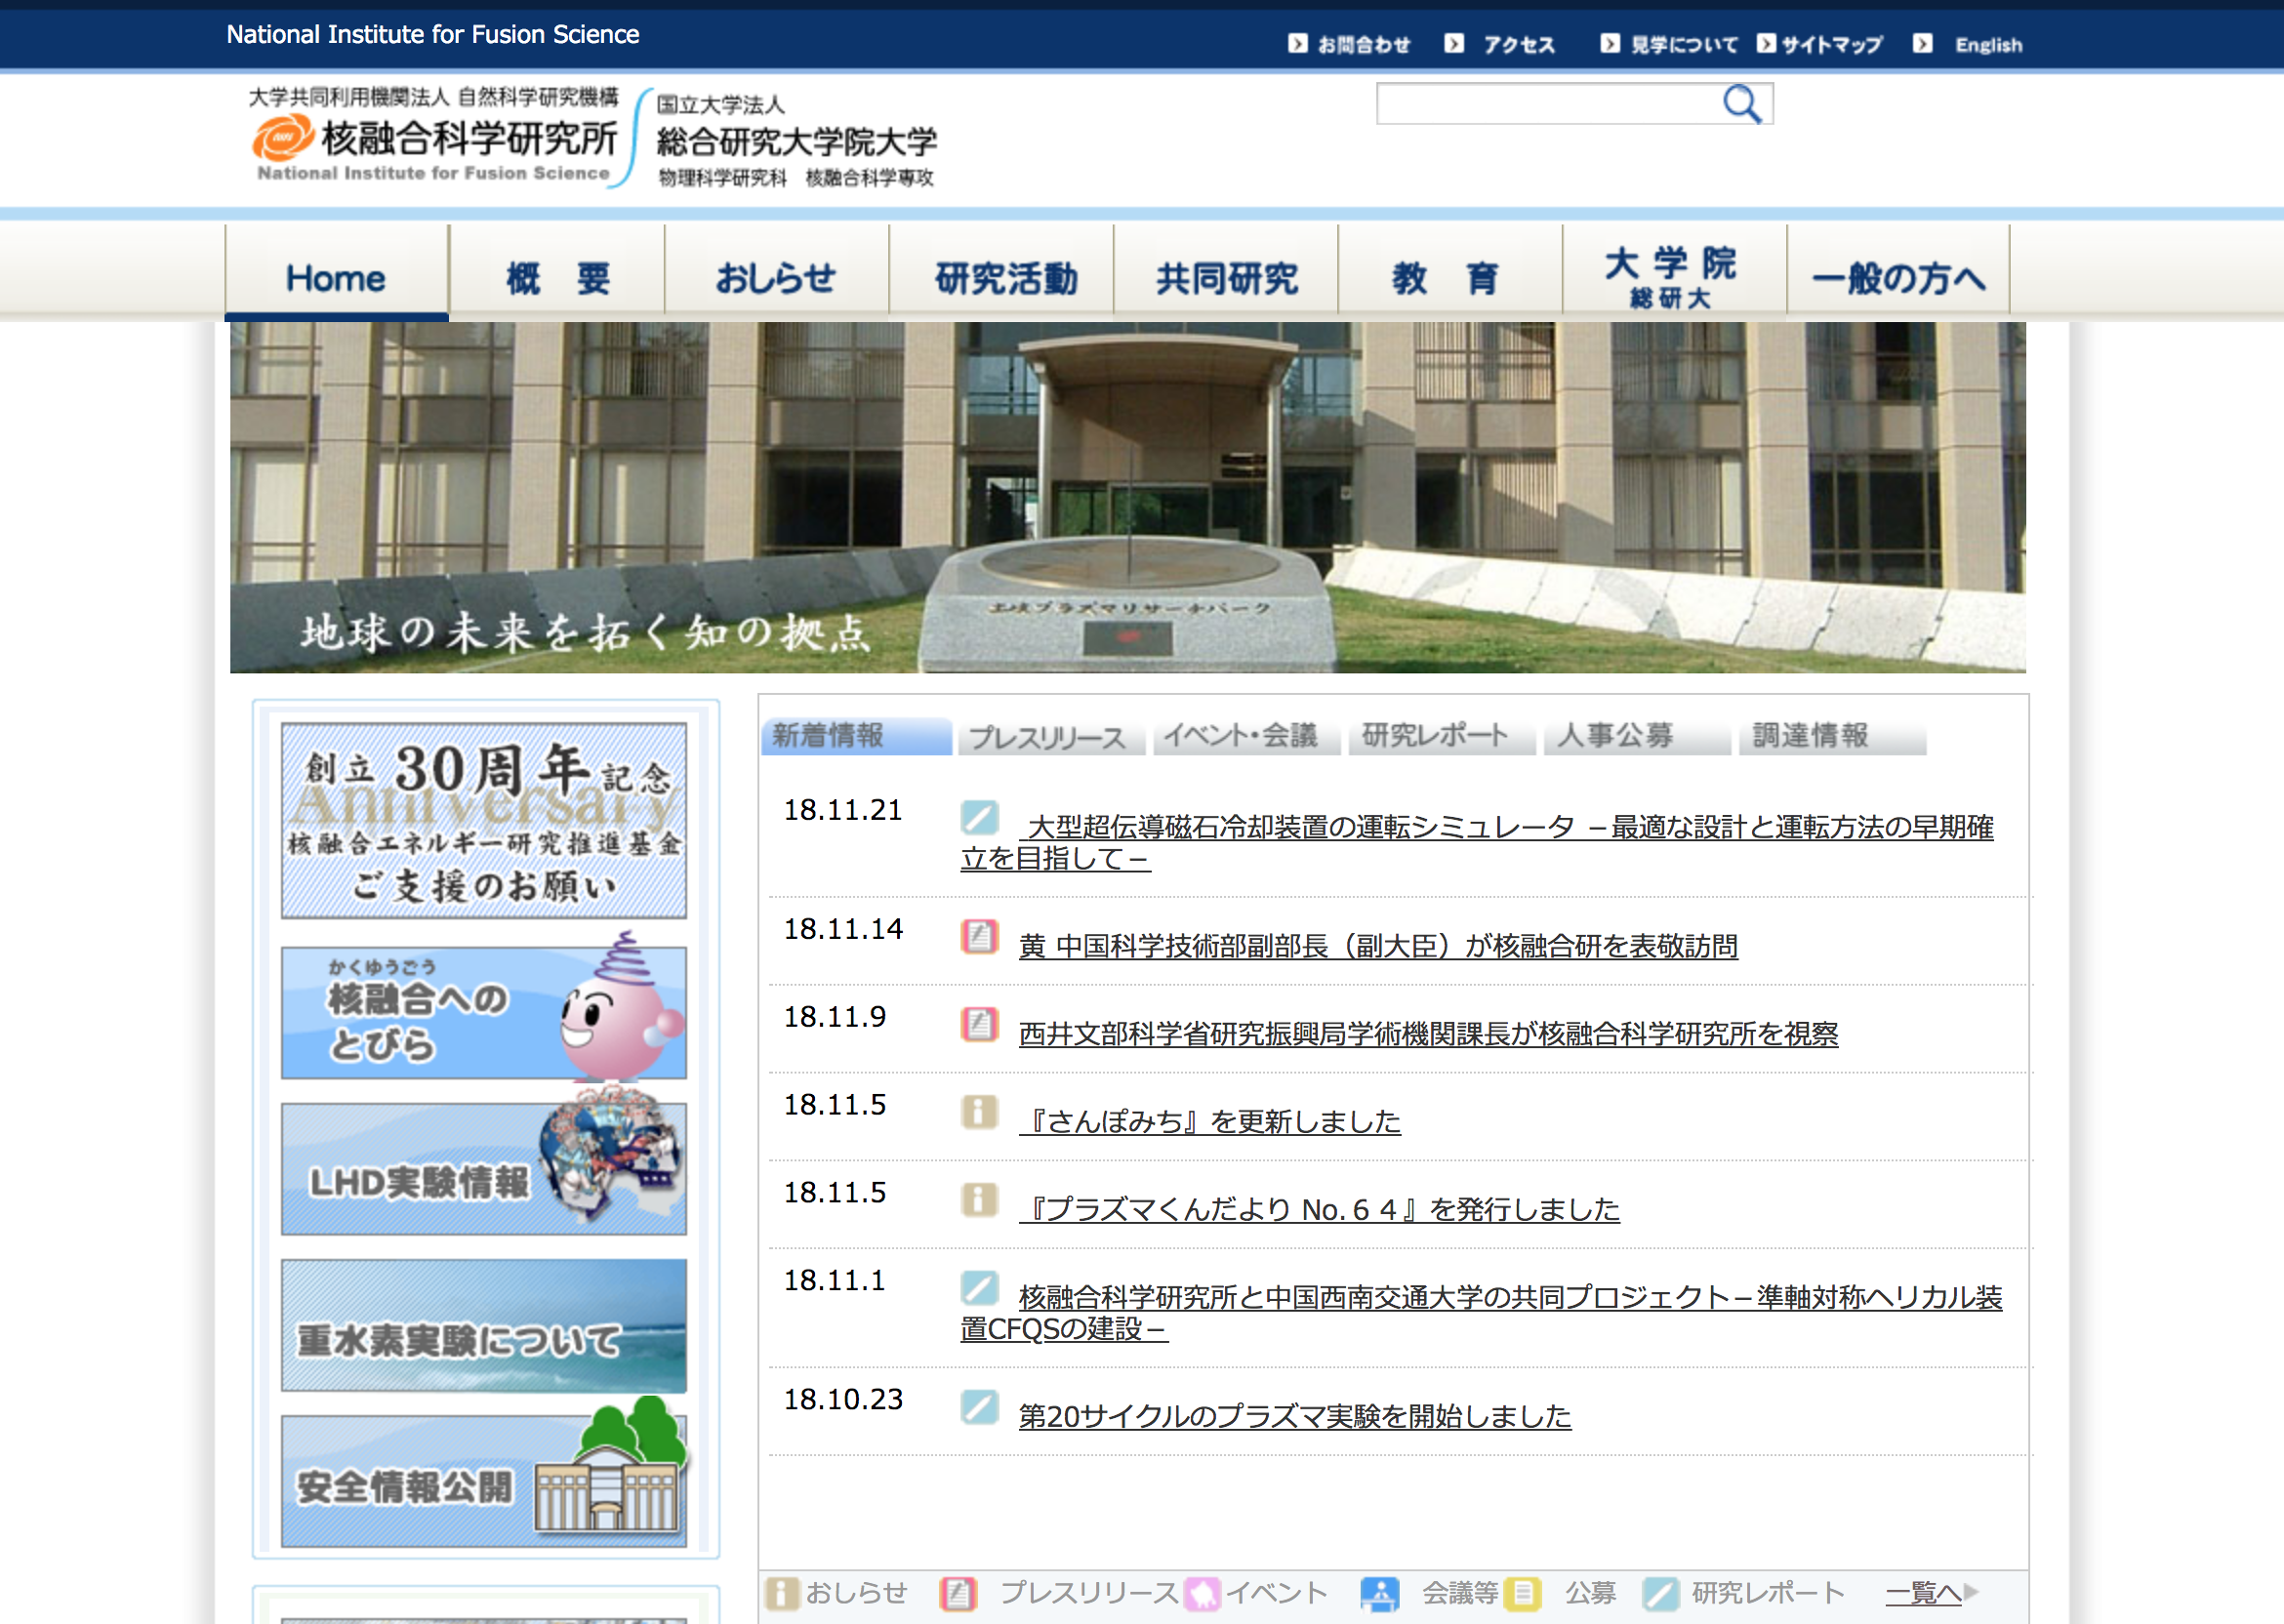2284x1624 pixels.
Task: Open the 見学について link in header
Action: coord(1684,45)
